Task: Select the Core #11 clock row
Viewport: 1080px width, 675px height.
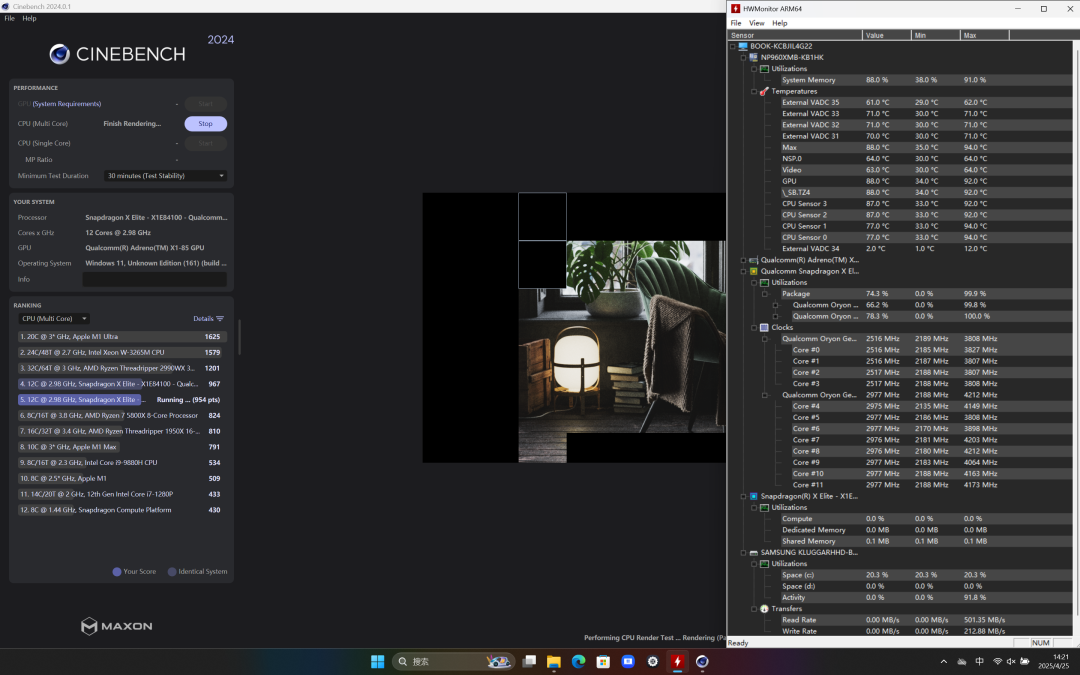Action: tap(931, 485)
